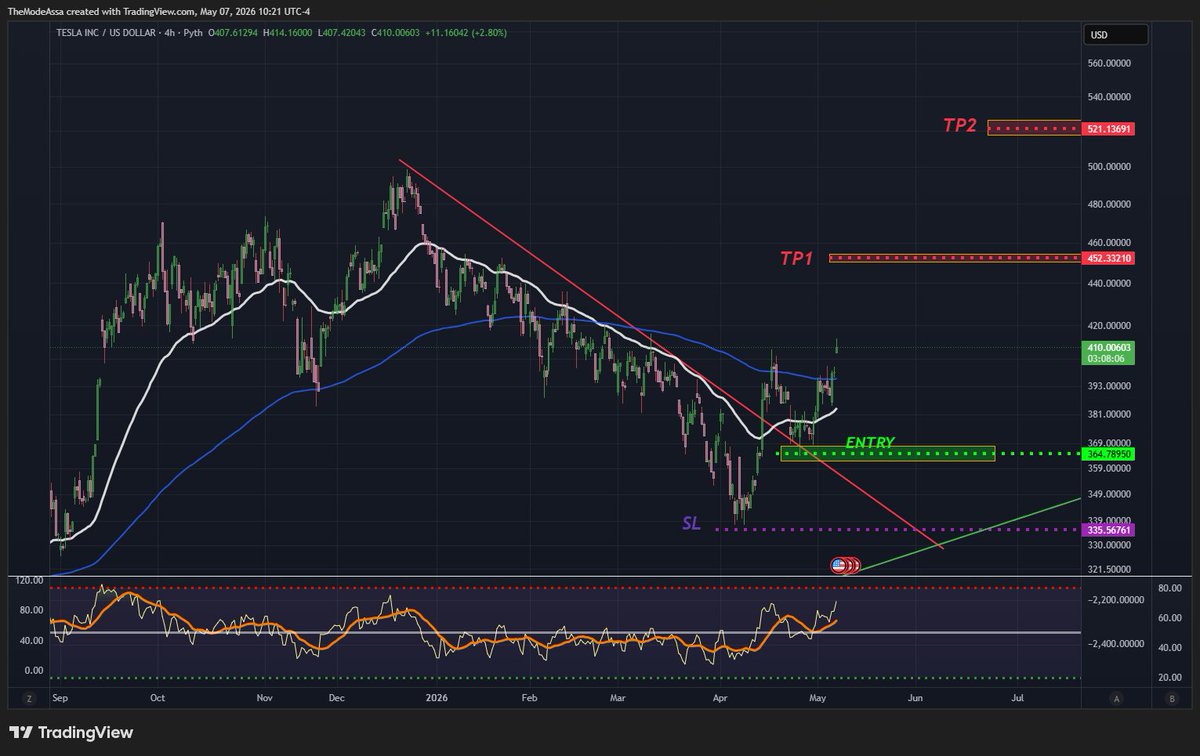Click the 381.00000 price axis value

click(x=1110, y=414)
